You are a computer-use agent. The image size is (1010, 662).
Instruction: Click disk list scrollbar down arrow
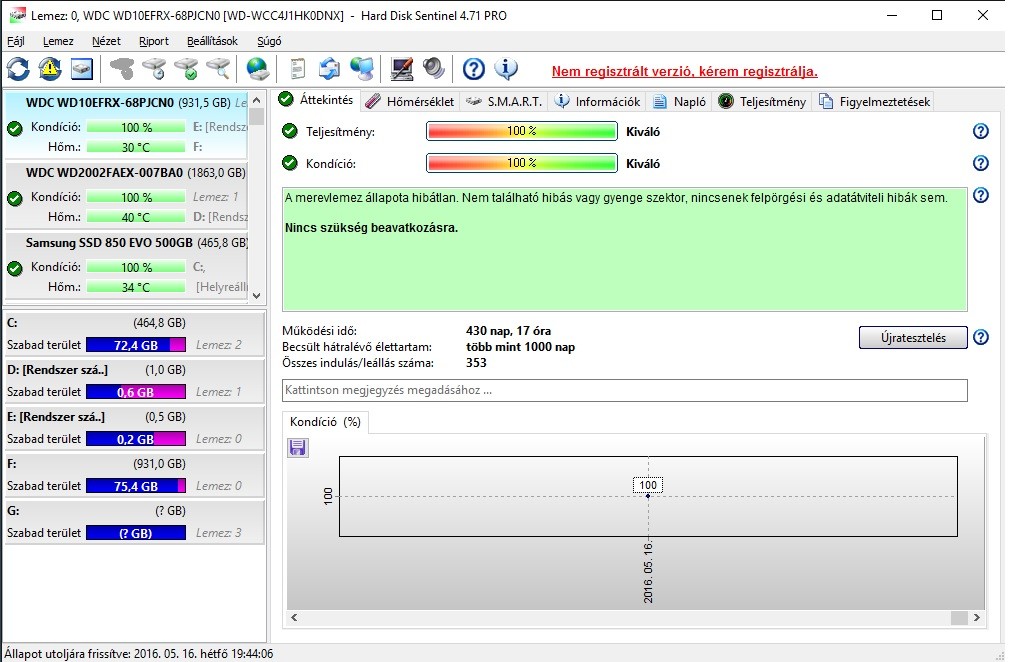tap(256, 296)
